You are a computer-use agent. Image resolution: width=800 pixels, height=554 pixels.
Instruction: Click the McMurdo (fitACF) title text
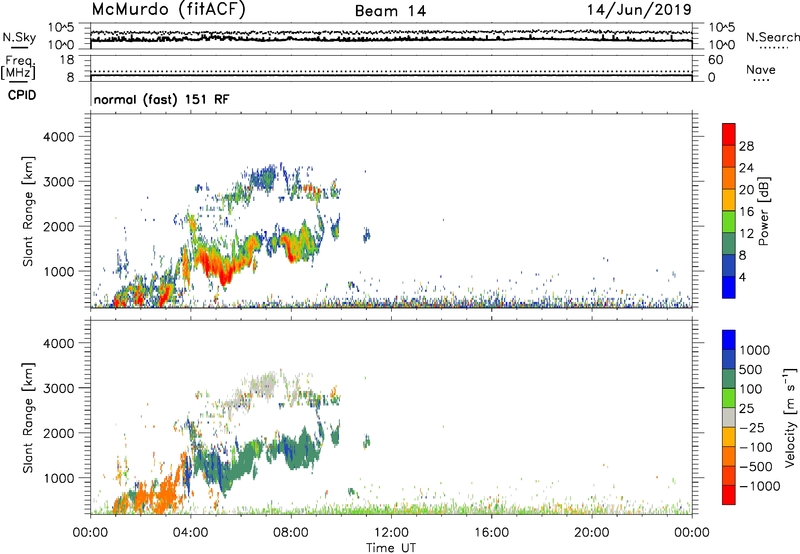pyautogui.click(x=168, y=10)
